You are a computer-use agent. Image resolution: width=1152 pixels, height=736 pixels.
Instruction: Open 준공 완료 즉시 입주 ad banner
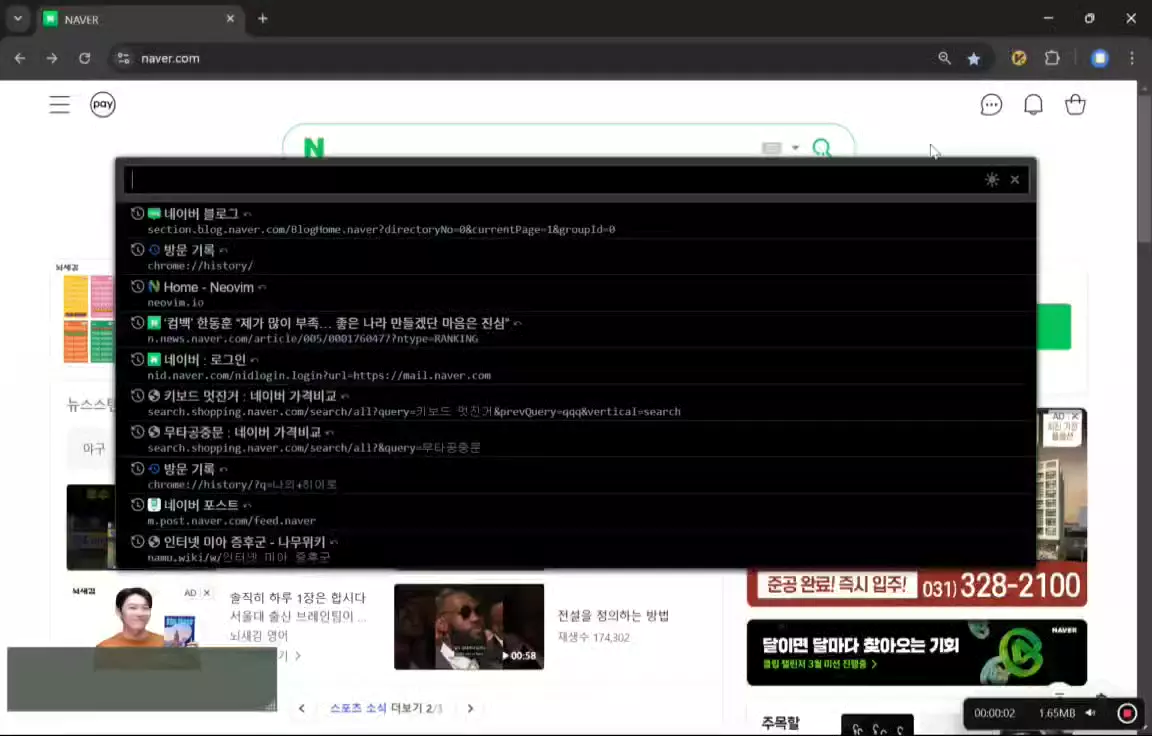click(916, 585)
